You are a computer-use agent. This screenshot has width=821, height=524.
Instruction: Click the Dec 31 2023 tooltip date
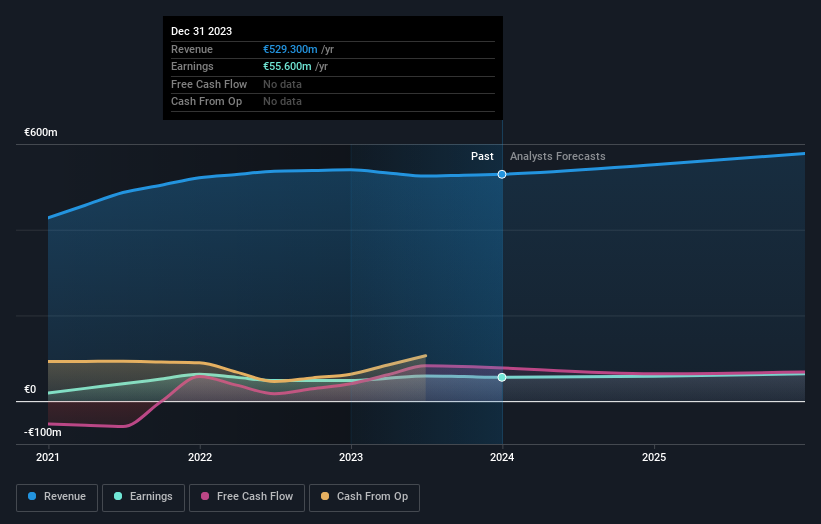202,31
